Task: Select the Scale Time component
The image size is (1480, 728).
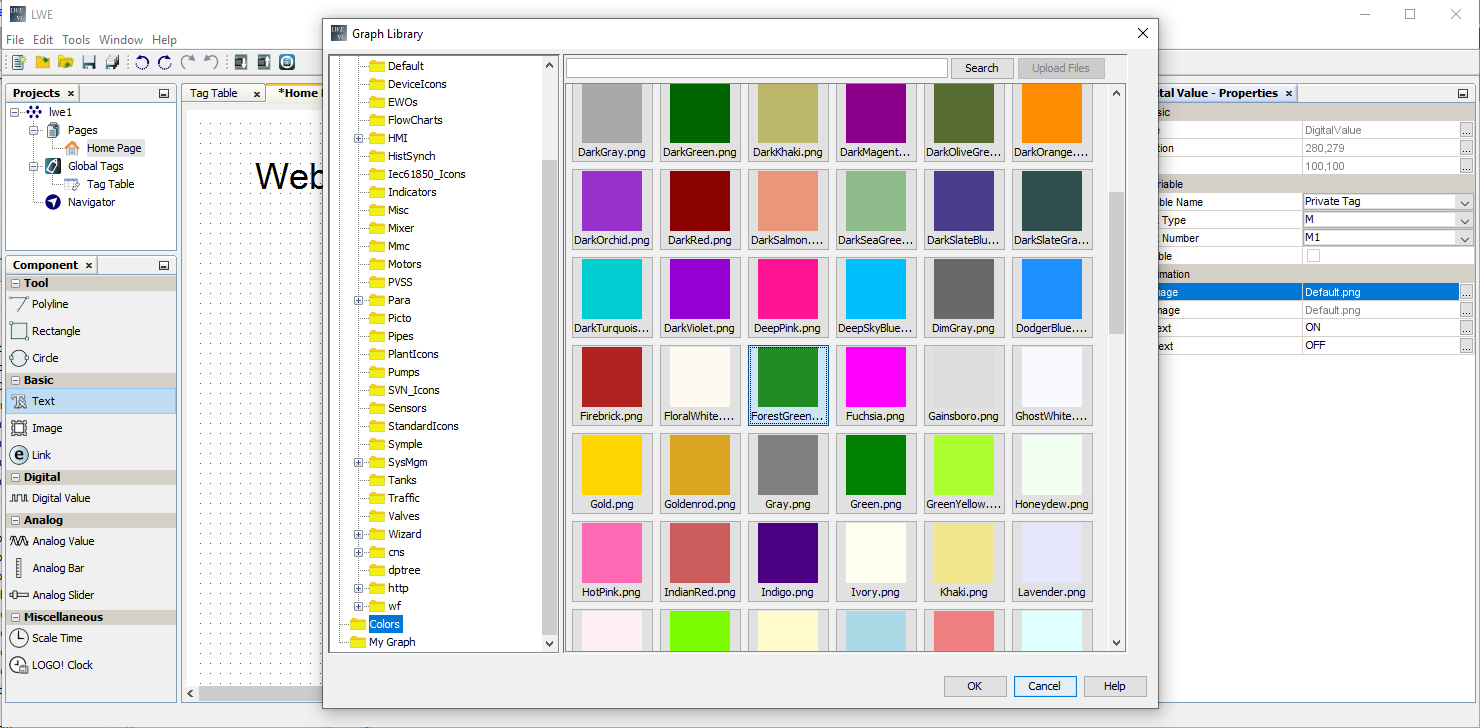Action: 56,638
